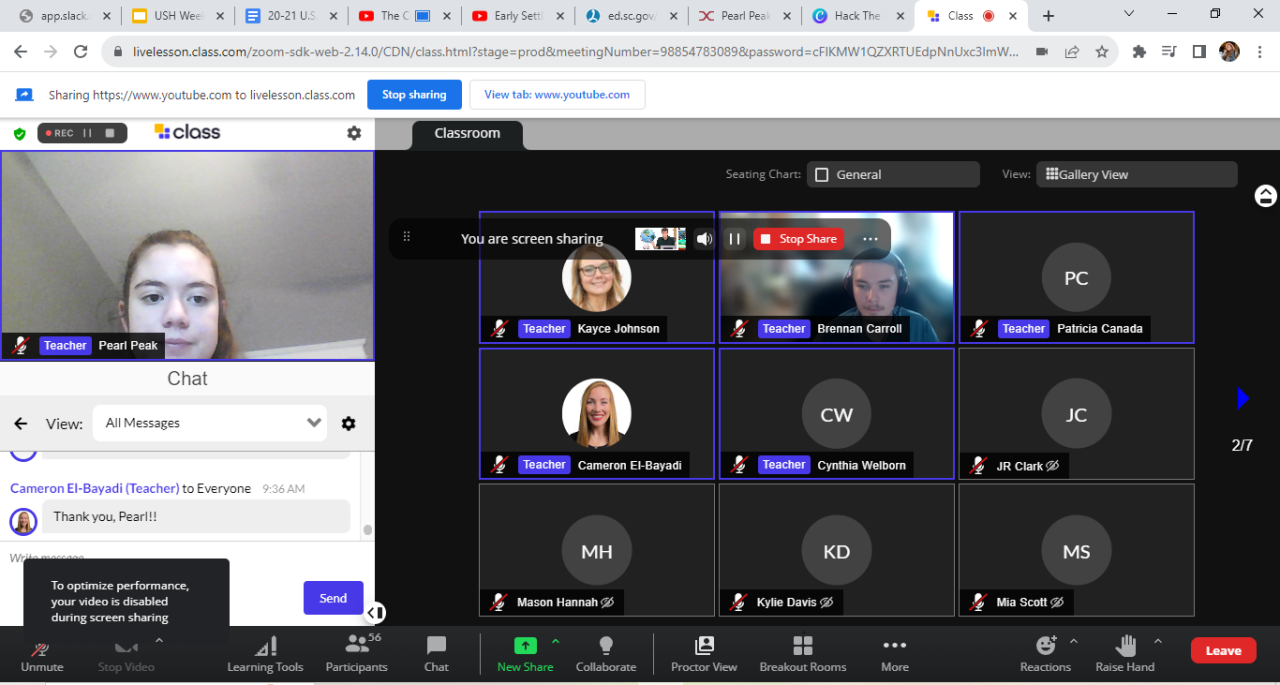
Task: Open chat settings gear next to All Messages
Action: point(348,423)
